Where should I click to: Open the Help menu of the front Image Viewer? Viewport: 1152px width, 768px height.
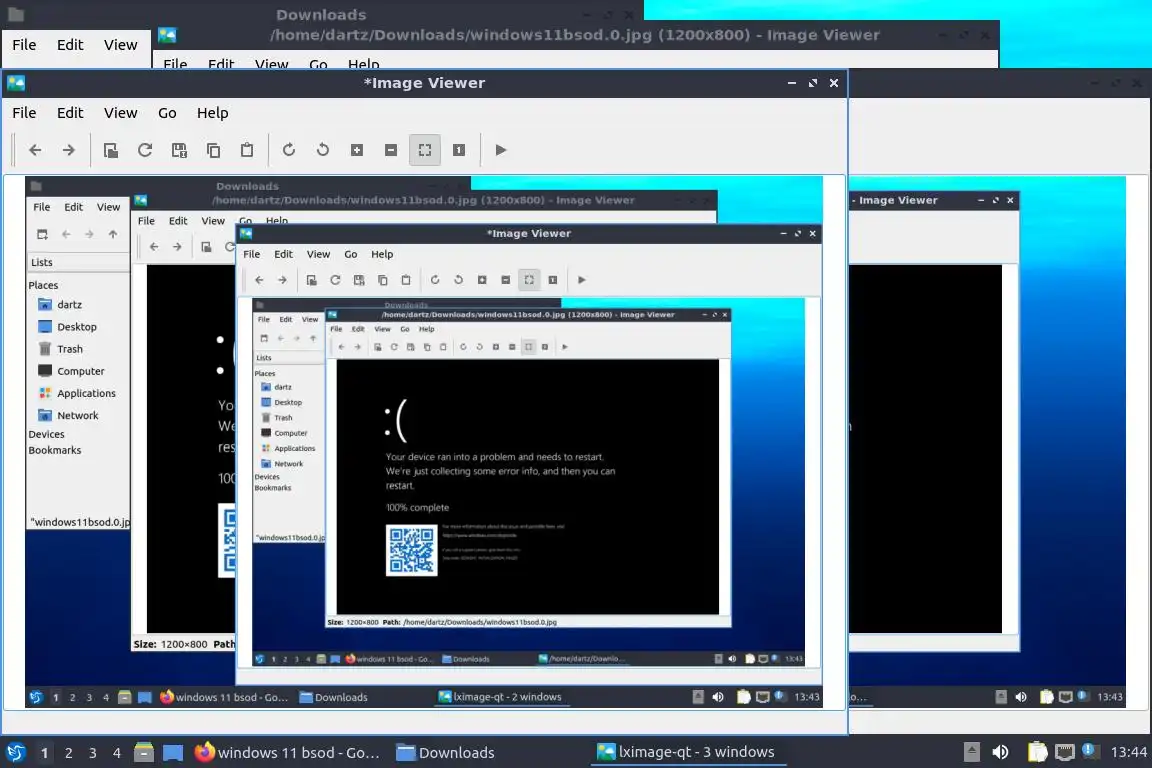[212, 113]
